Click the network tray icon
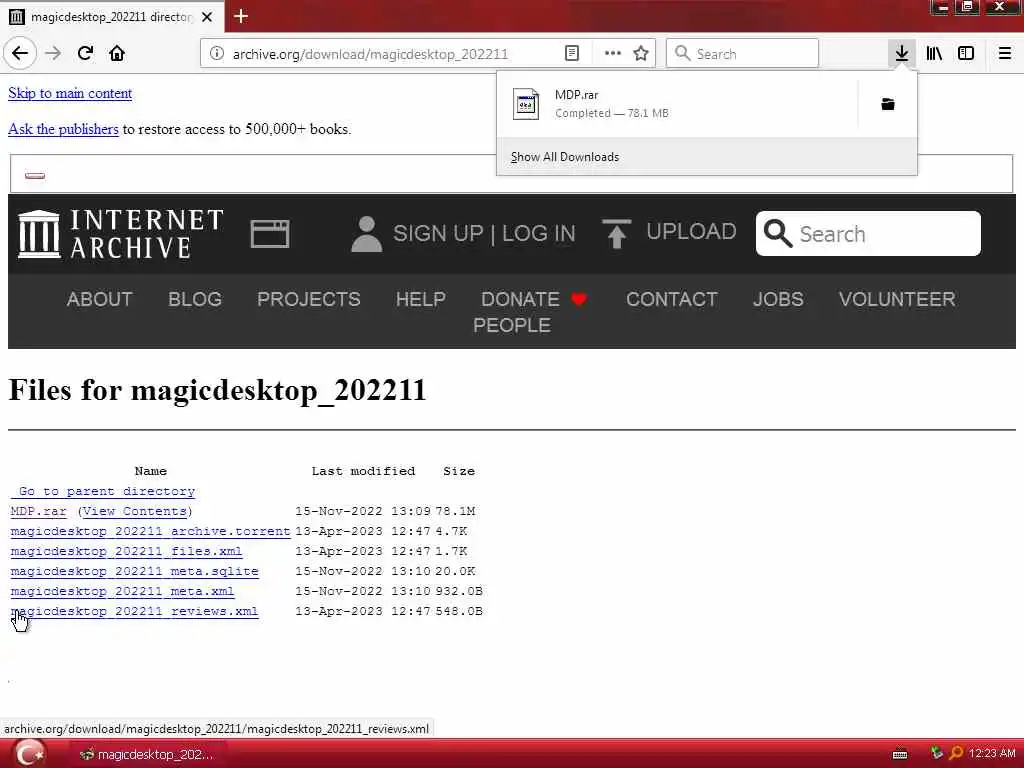This screenshot has width=1024, height=768. [x=936, y=753]
